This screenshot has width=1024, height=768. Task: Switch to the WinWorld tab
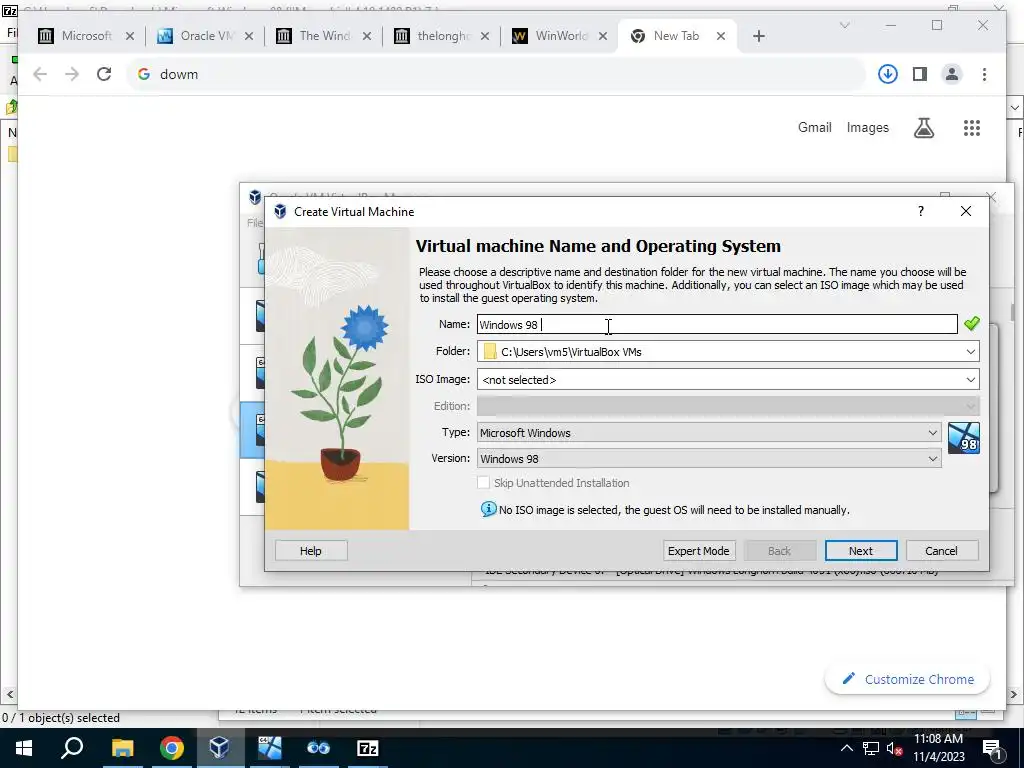pyautogui.click(x=560, y=36)
